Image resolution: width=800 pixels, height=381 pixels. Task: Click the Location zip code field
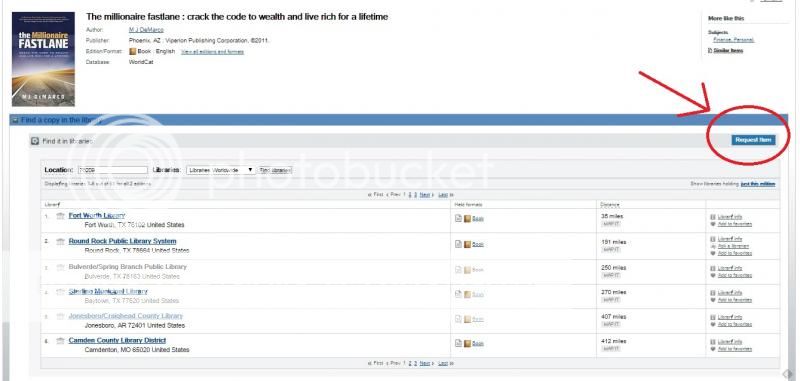112,170
